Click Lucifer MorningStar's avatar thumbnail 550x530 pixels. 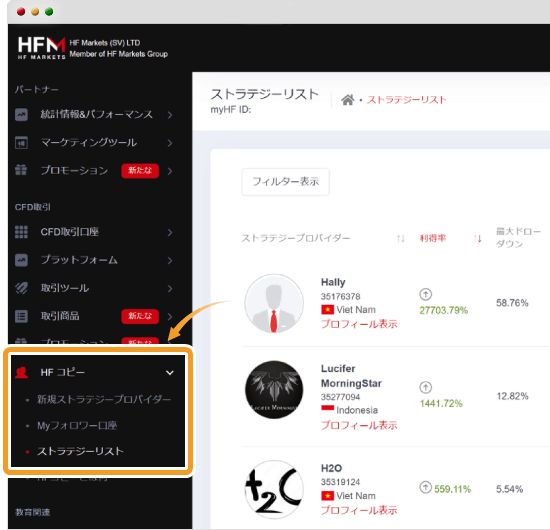pyautogui.click(x=274, y=389)
